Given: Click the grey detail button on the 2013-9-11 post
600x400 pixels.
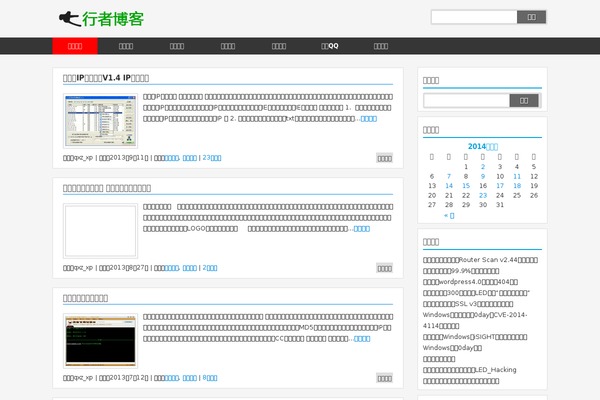Looking at the screenshot, I should point(384,158).
